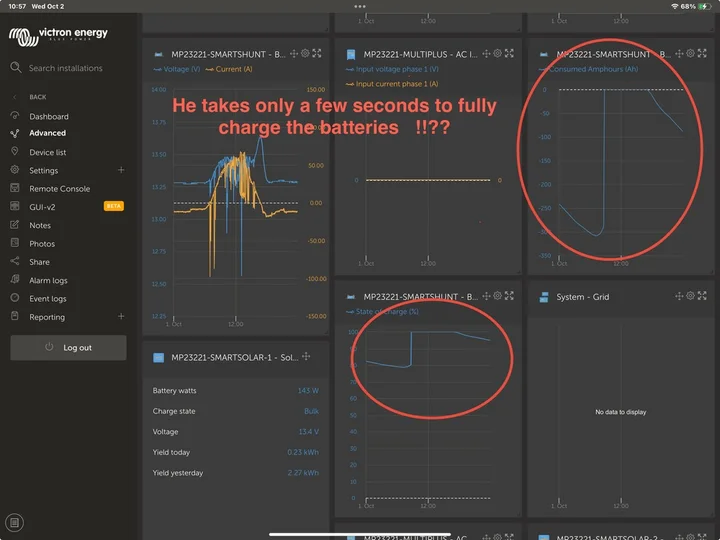Open Notes in the sidebar
The height and width of the screenshot is (540, 720).
click(x=40, y=225)
